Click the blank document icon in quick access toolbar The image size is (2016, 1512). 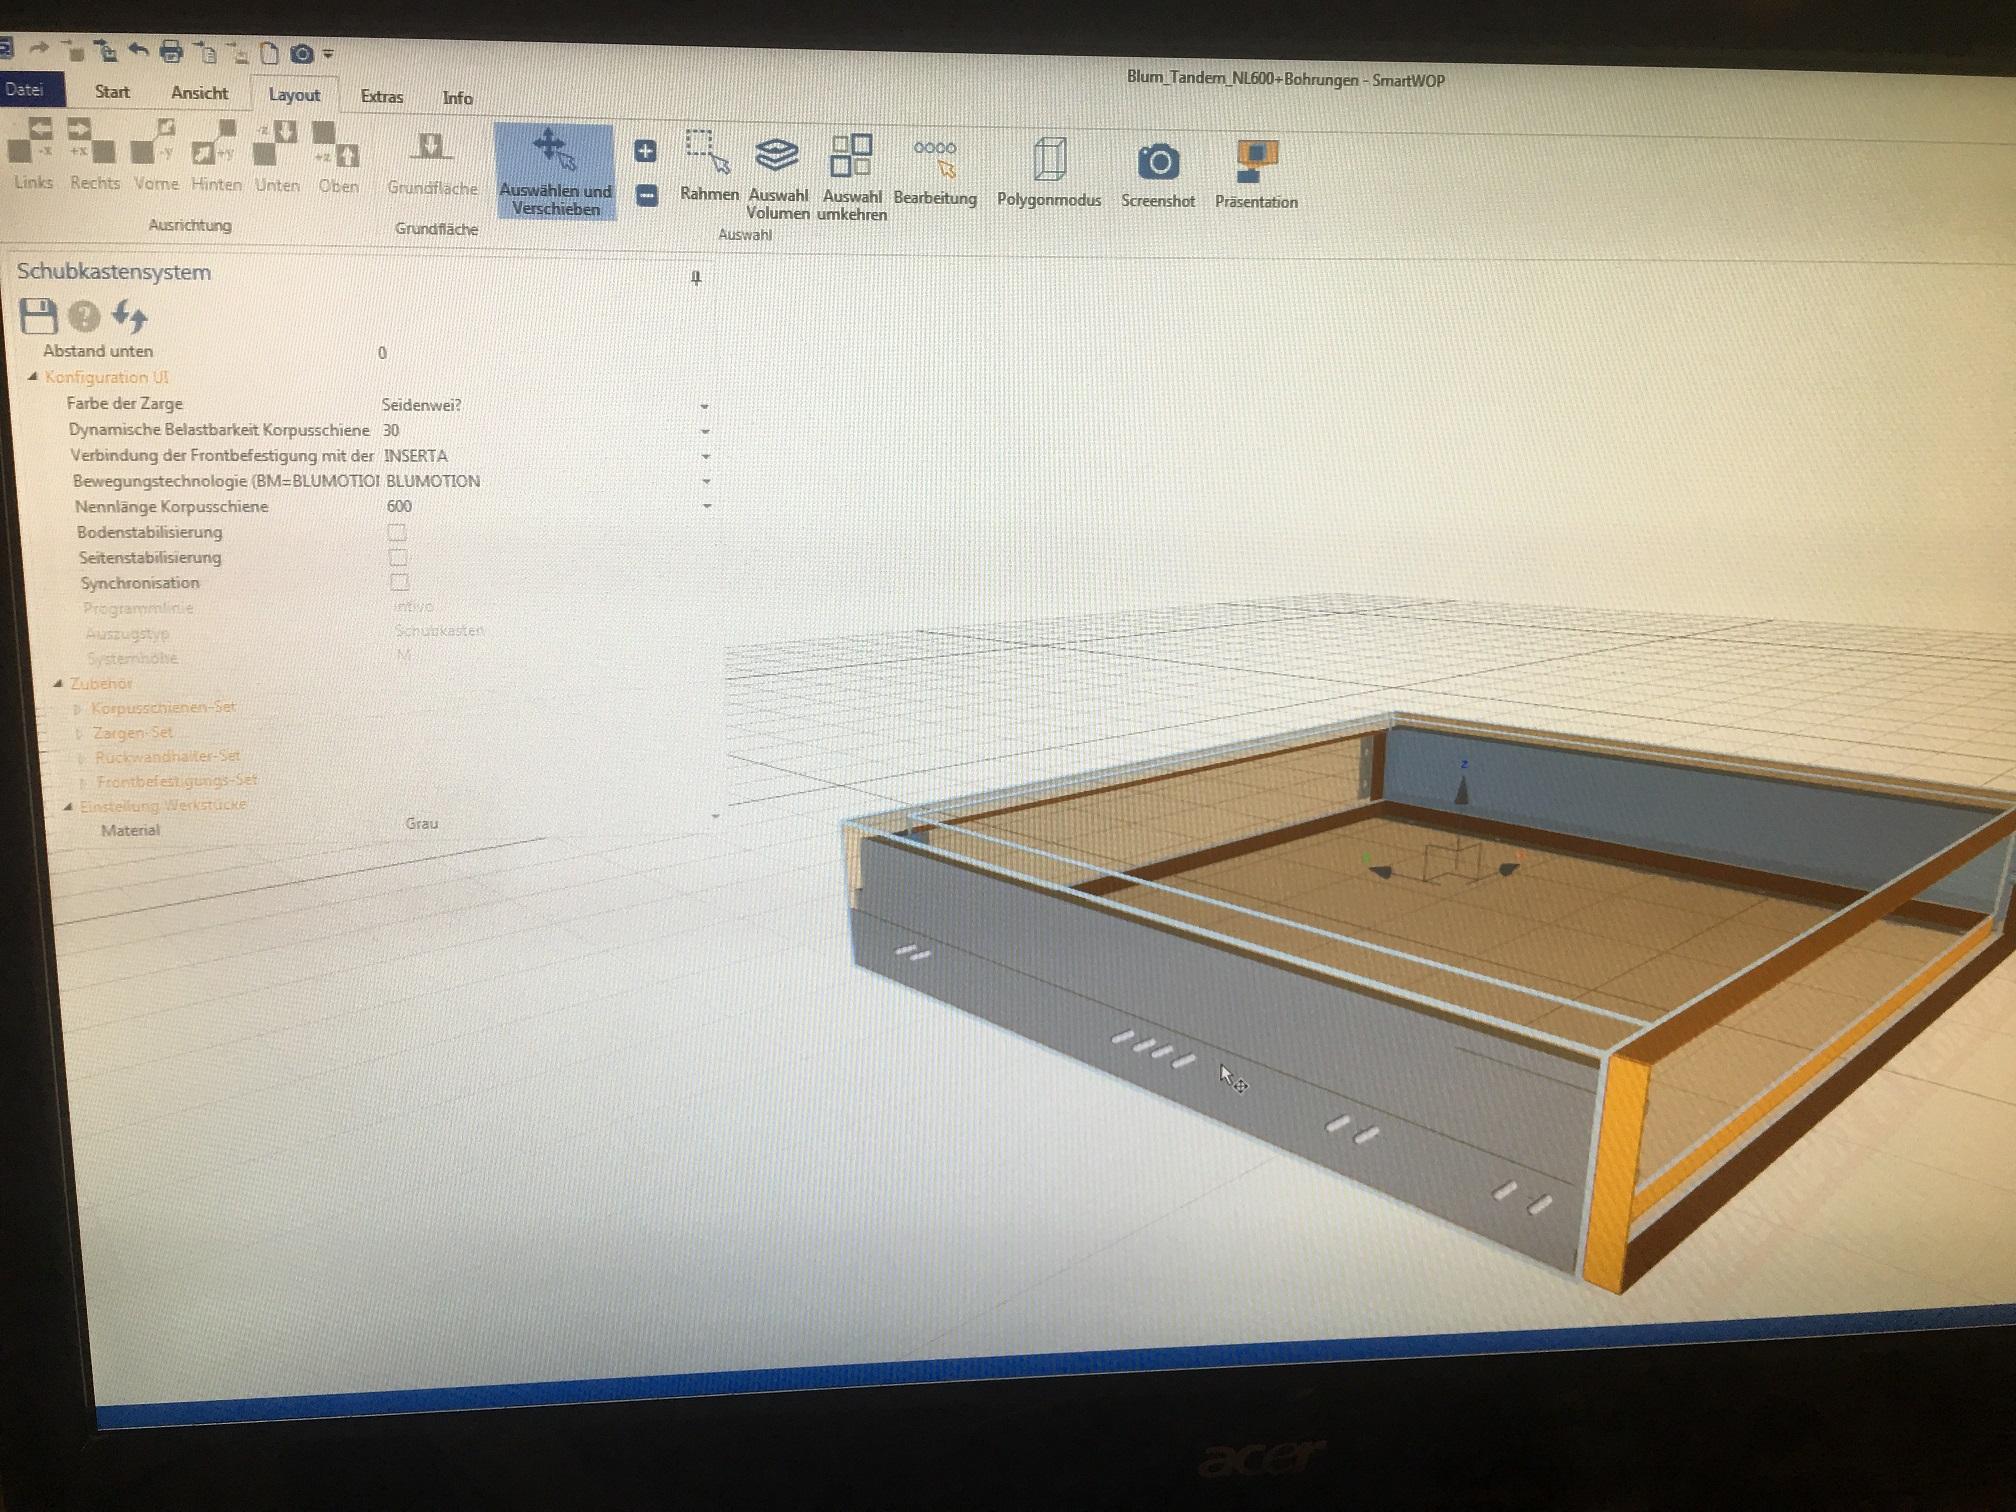[x=269, y=53]
